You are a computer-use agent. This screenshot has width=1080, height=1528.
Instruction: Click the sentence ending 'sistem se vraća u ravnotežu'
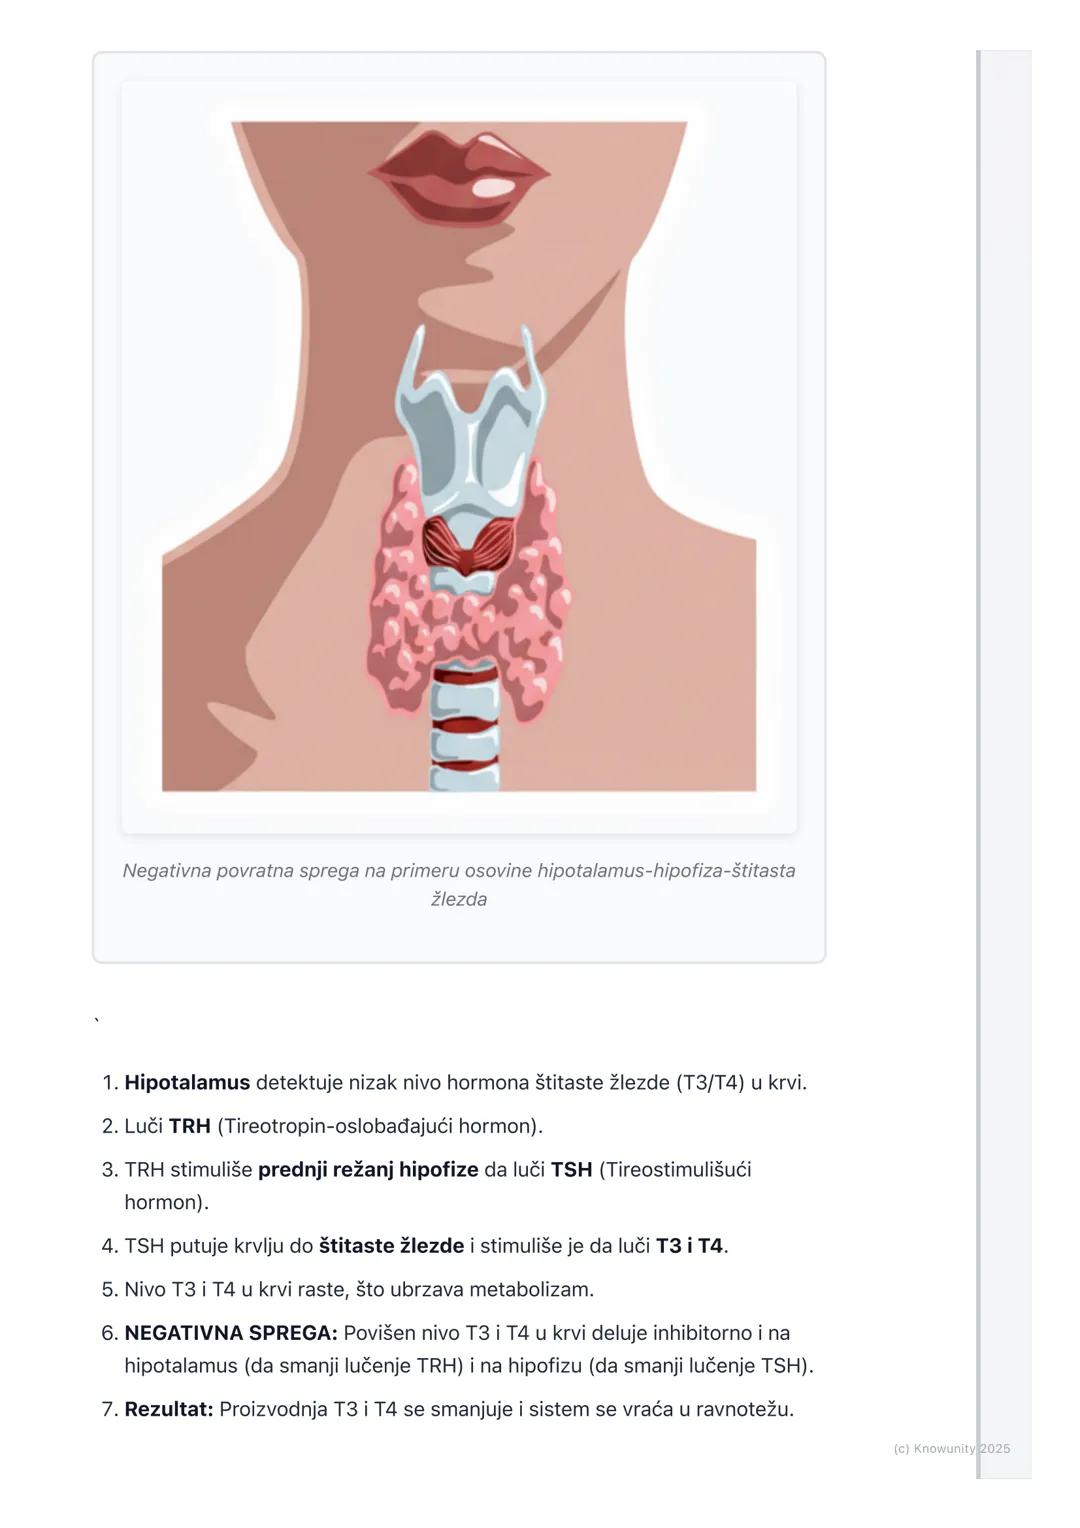tap(506, 1409)
